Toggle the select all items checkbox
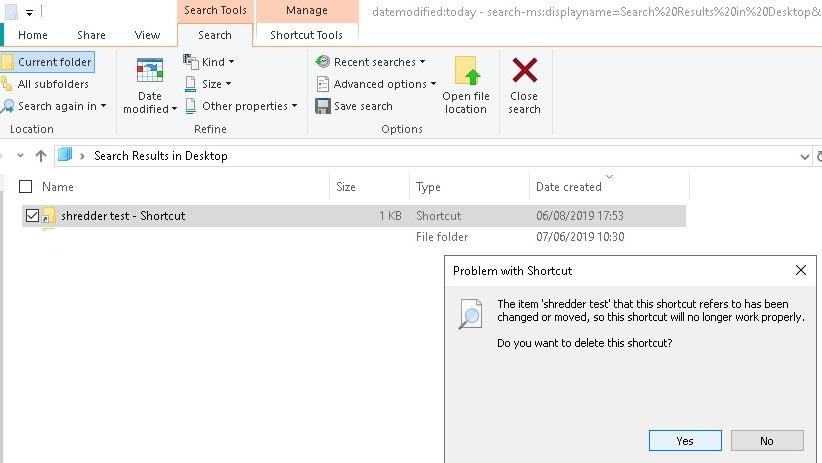Viewport: 822px width, 463px height. coord(26,187)
